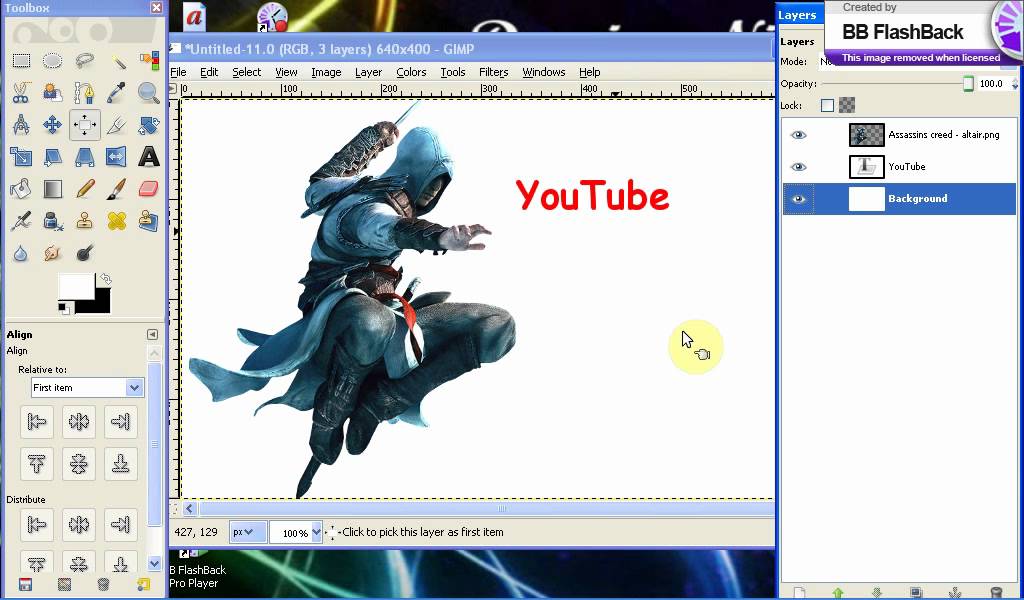Align top edge of target

(37, 464)
